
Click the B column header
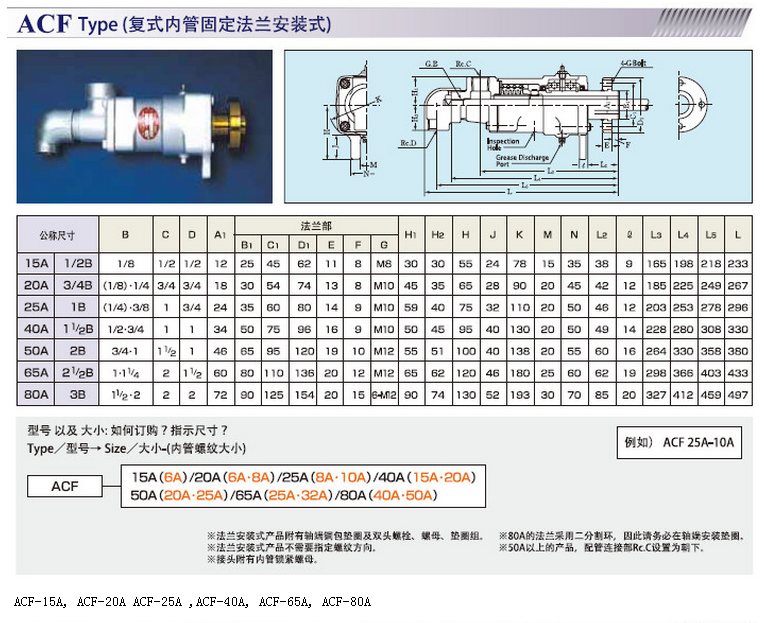pos(126,235)
